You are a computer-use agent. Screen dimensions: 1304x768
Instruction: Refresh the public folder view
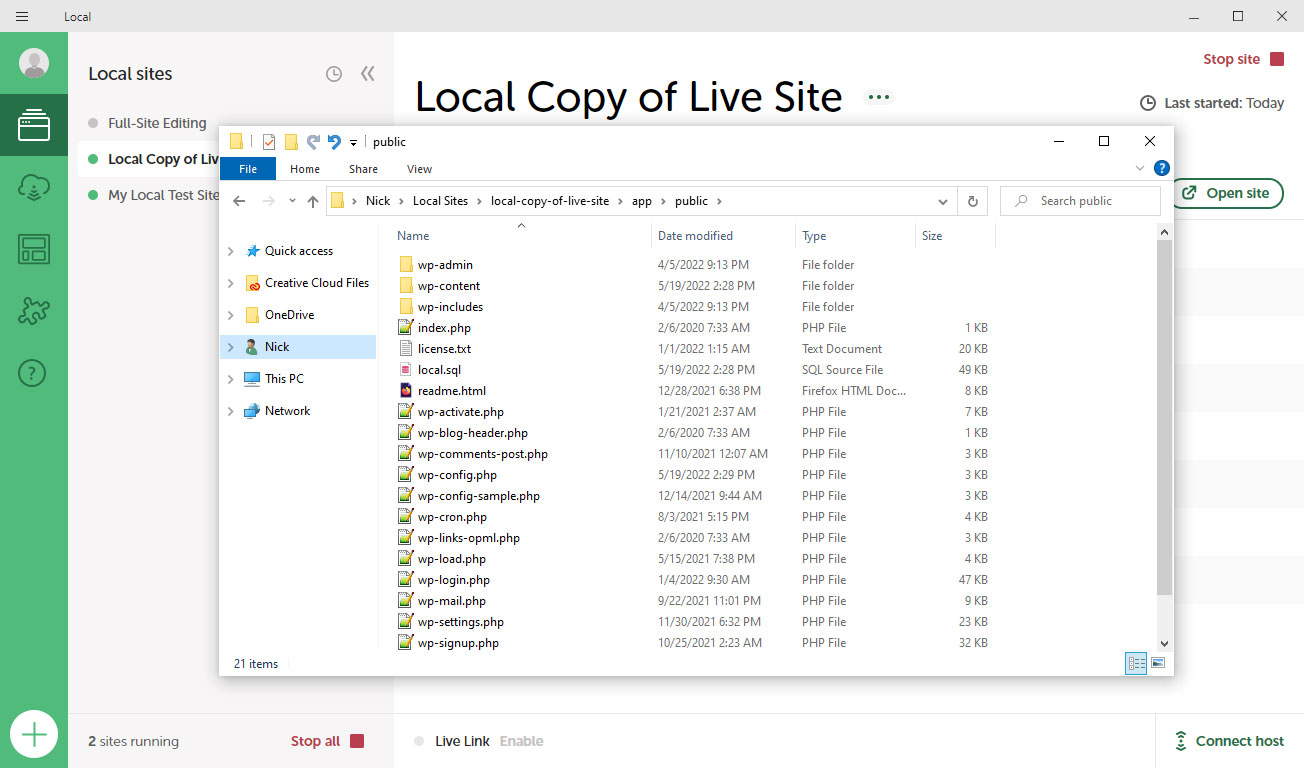pyautogui.click(x=972, y=201)
